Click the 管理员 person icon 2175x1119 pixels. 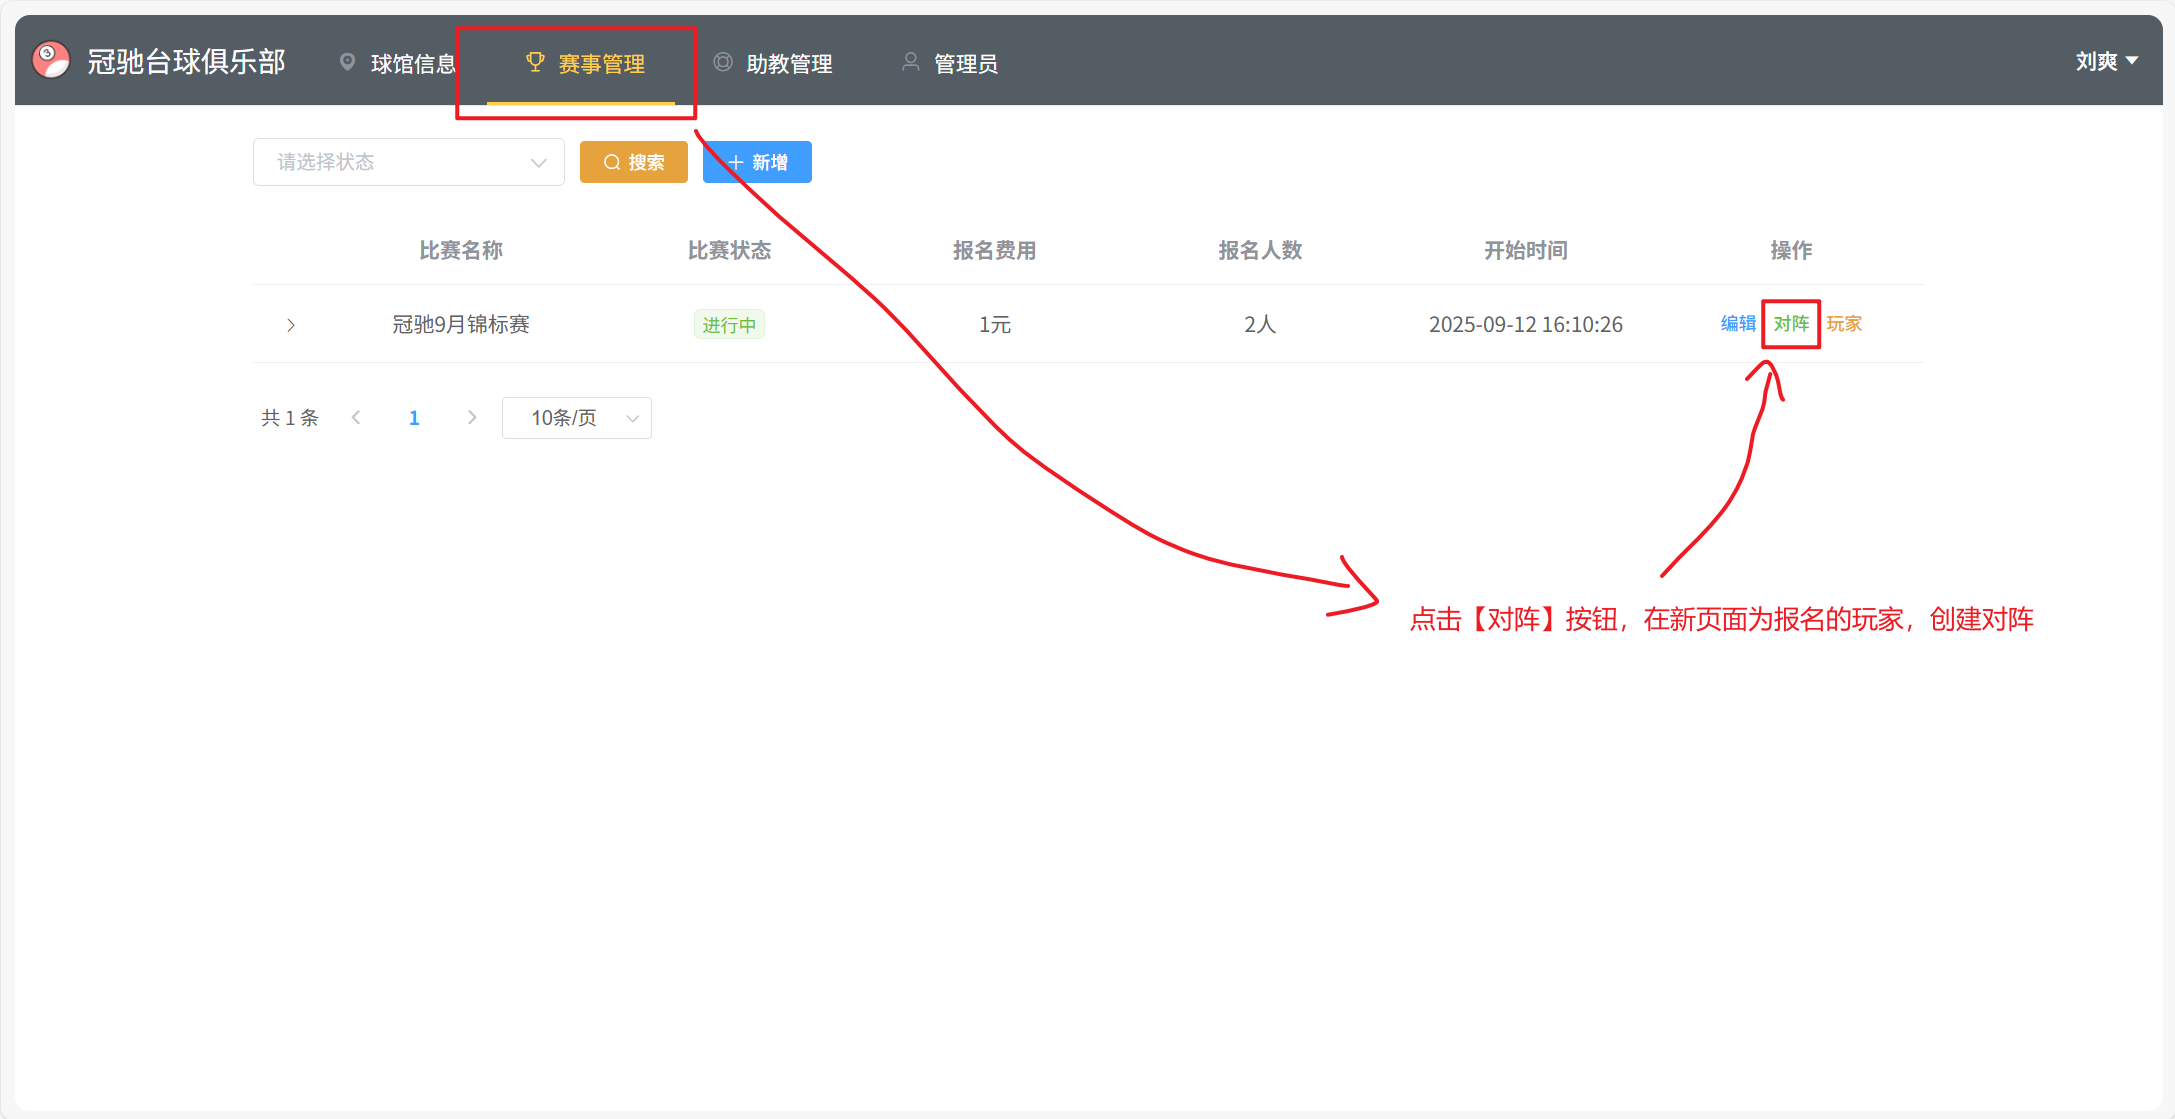click(910, 62)
